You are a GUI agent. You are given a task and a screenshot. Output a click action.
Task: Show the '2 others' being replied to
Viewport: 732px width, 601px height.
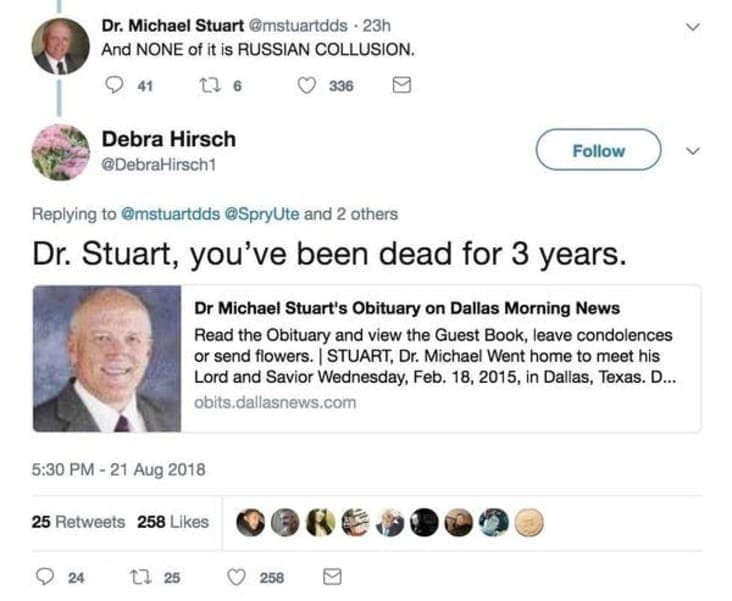click(x=363, y=213)
